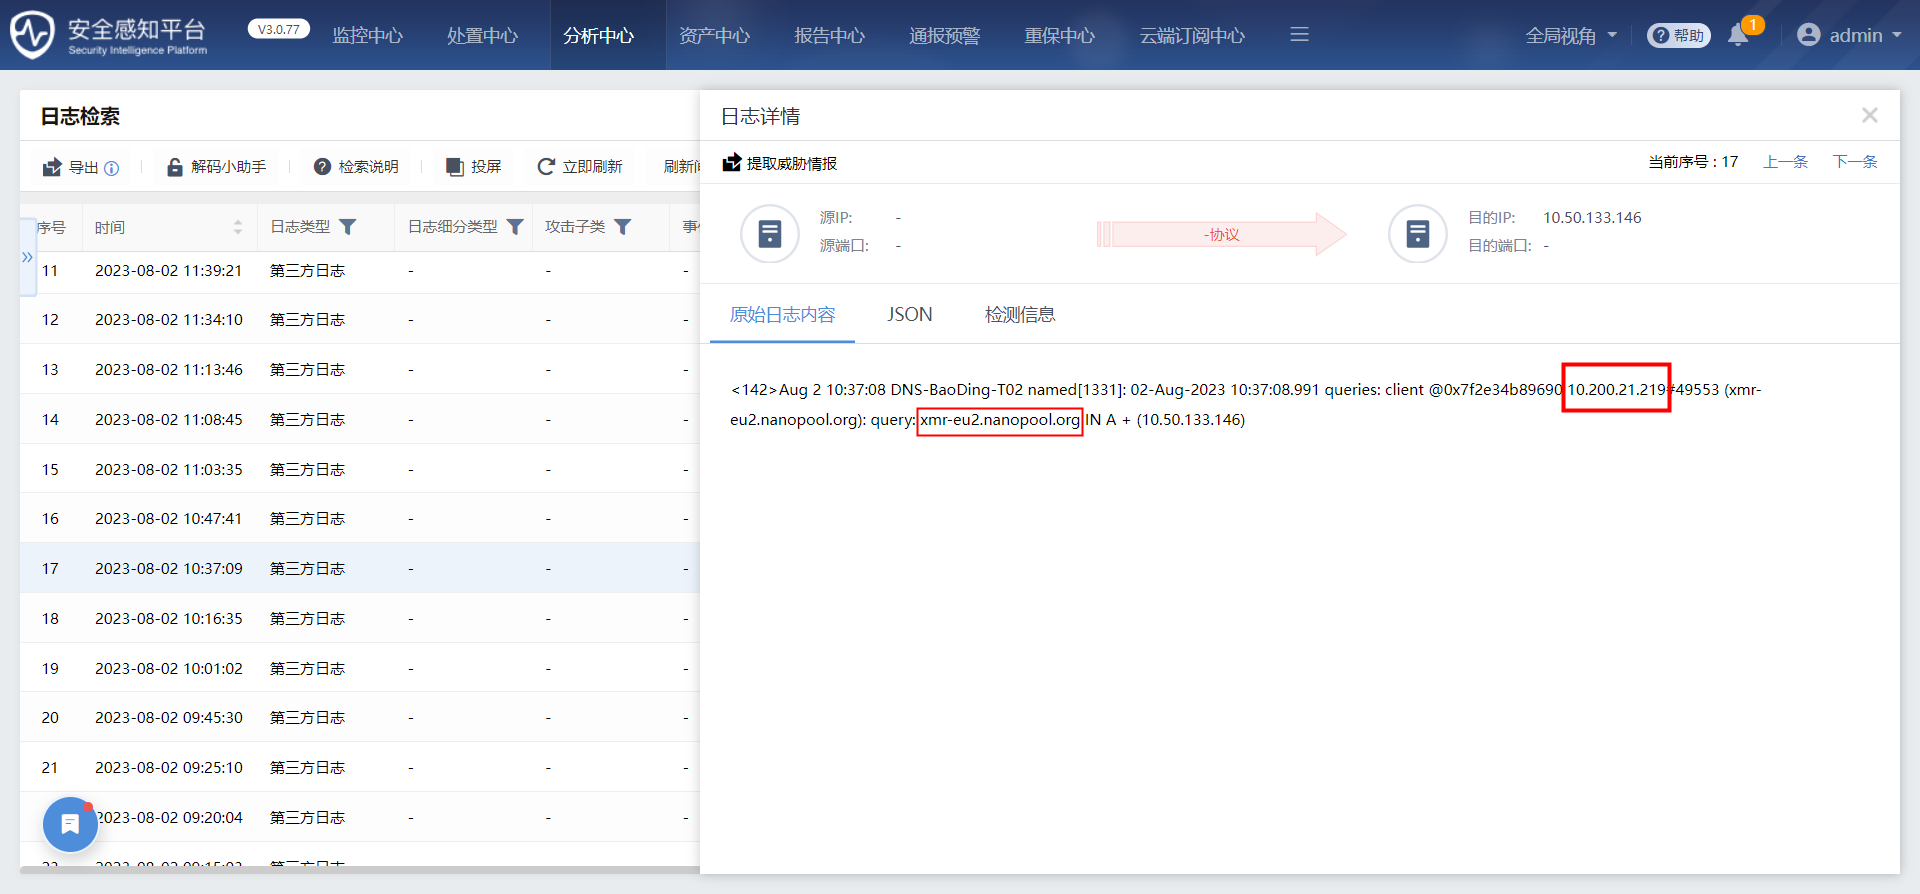Select log row 17 at 10:37:09
The image size is (1920, 894).
[x=360, y=568]
